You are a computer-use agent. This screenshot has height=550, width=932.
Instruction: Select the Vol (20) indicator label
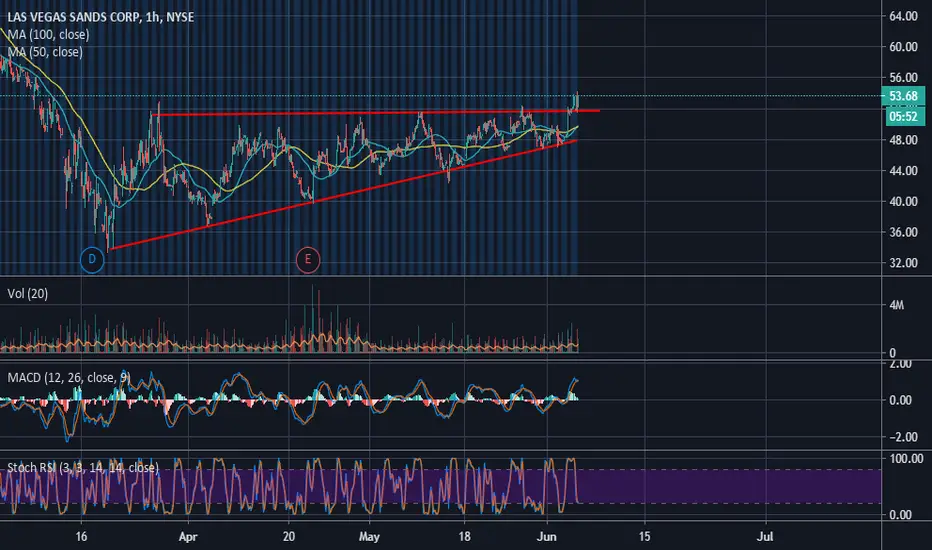tap(27, 293)
